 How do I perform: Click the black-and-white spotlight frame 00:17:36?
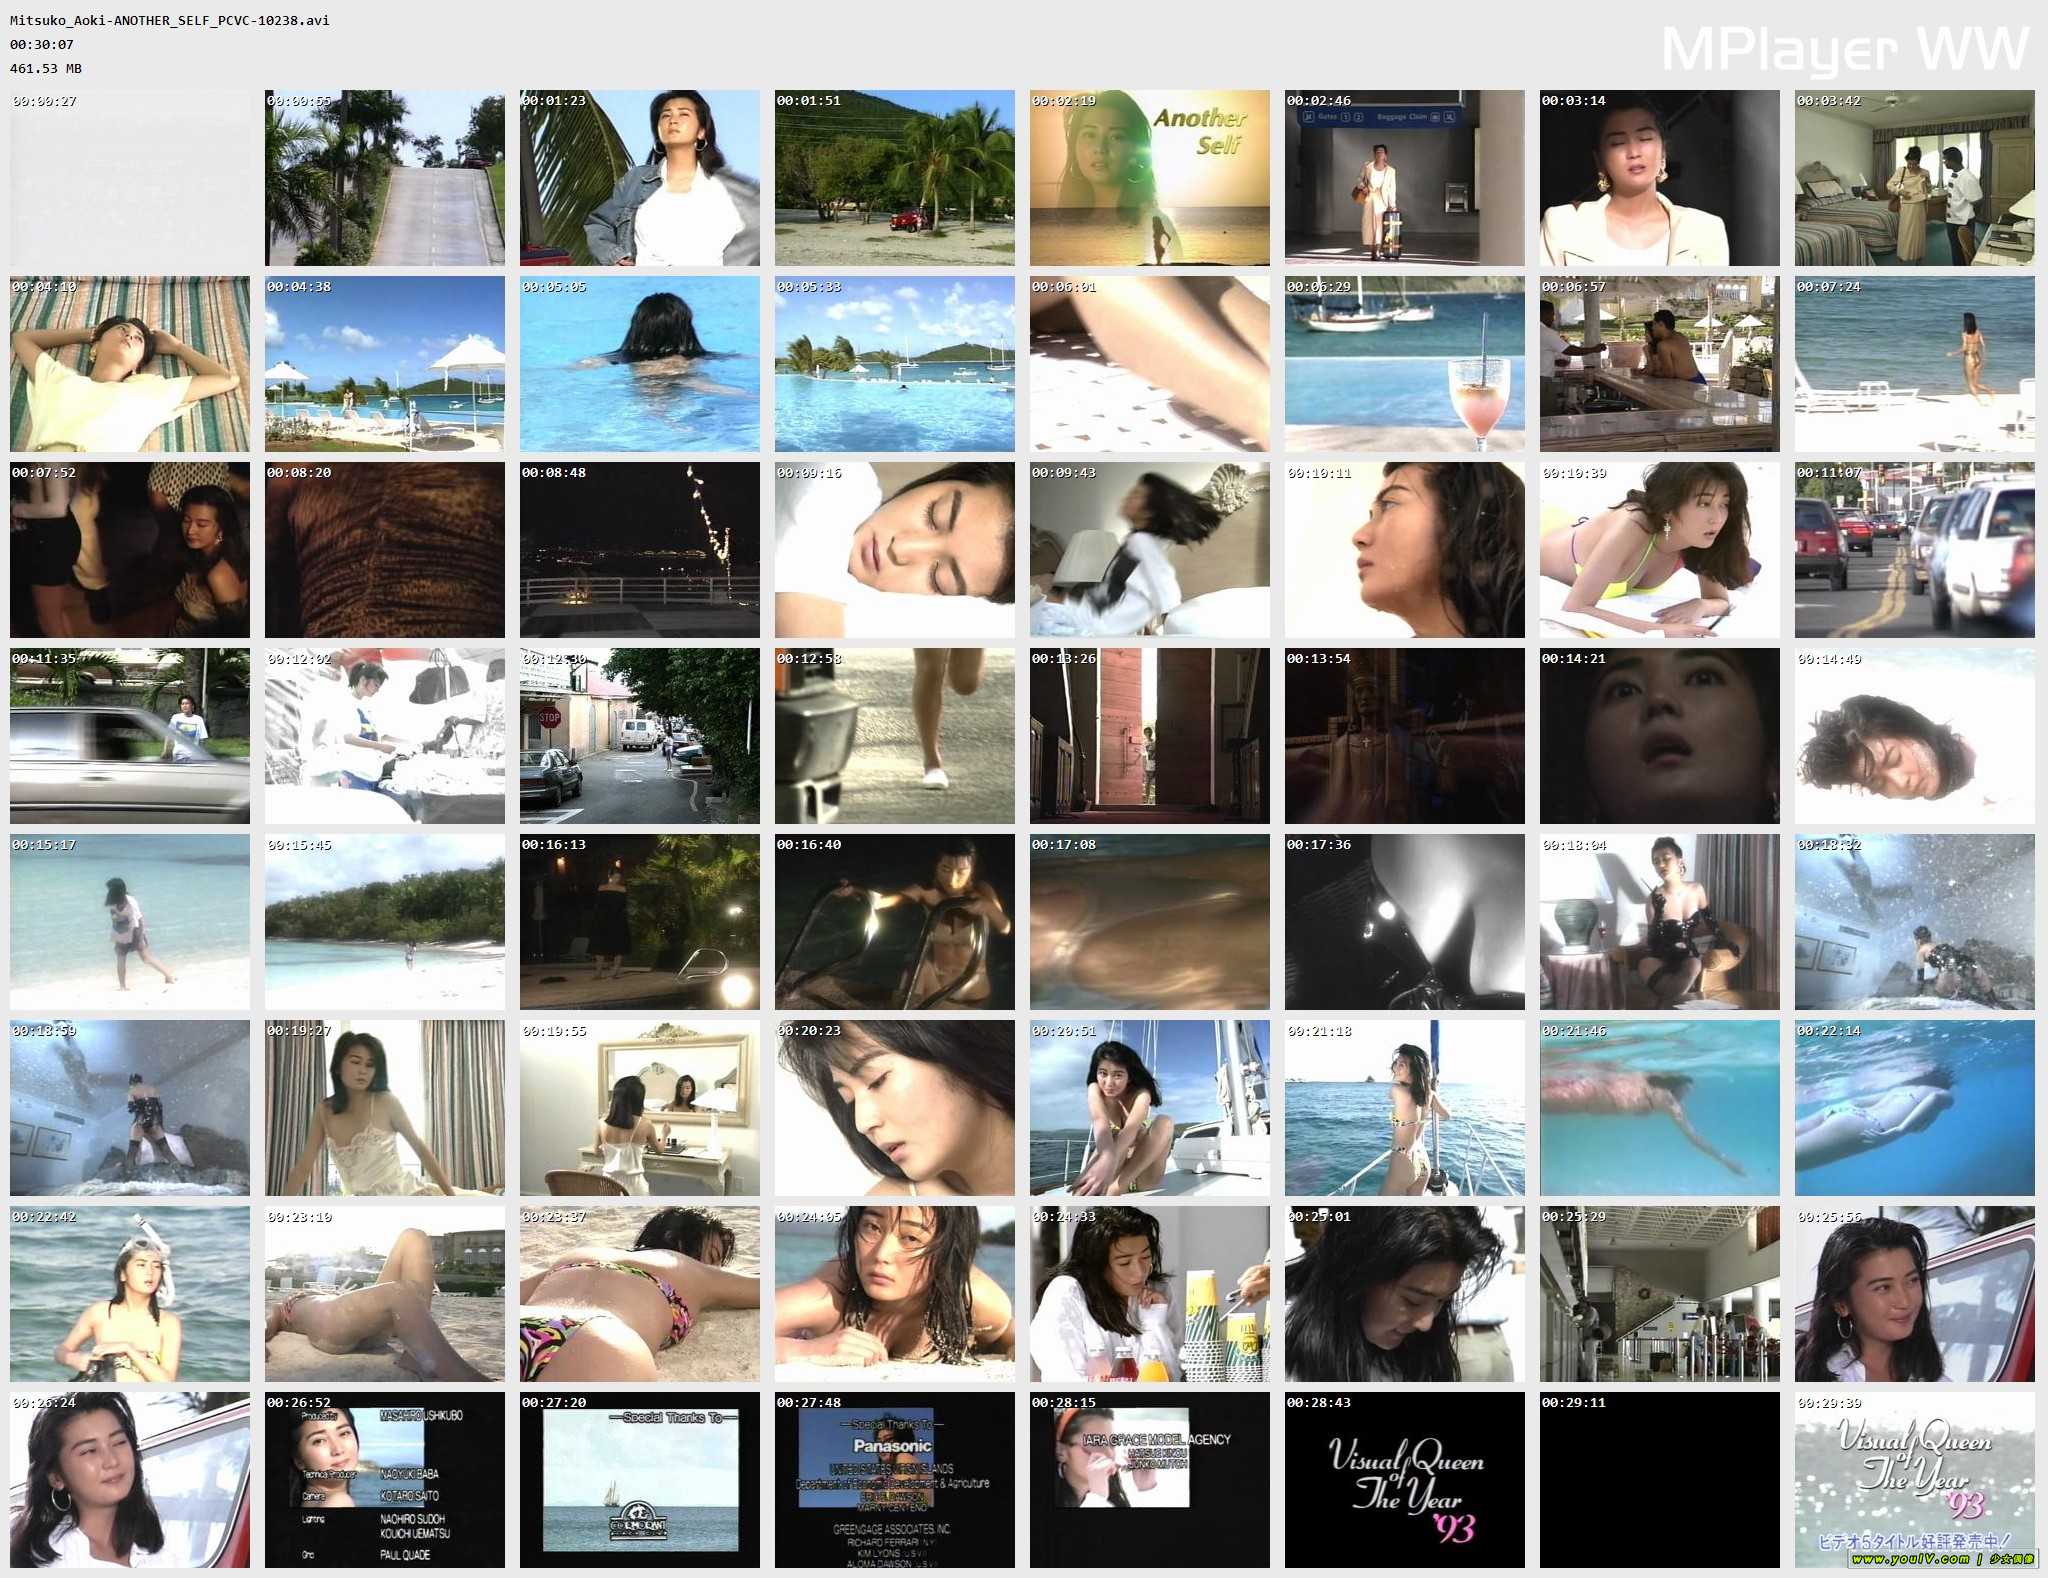point(1405,922)
